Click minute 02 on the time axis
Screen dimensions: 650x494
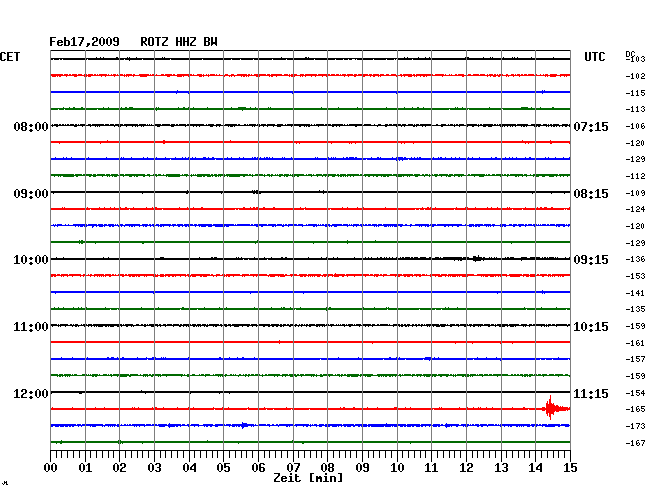click(119, 468)
